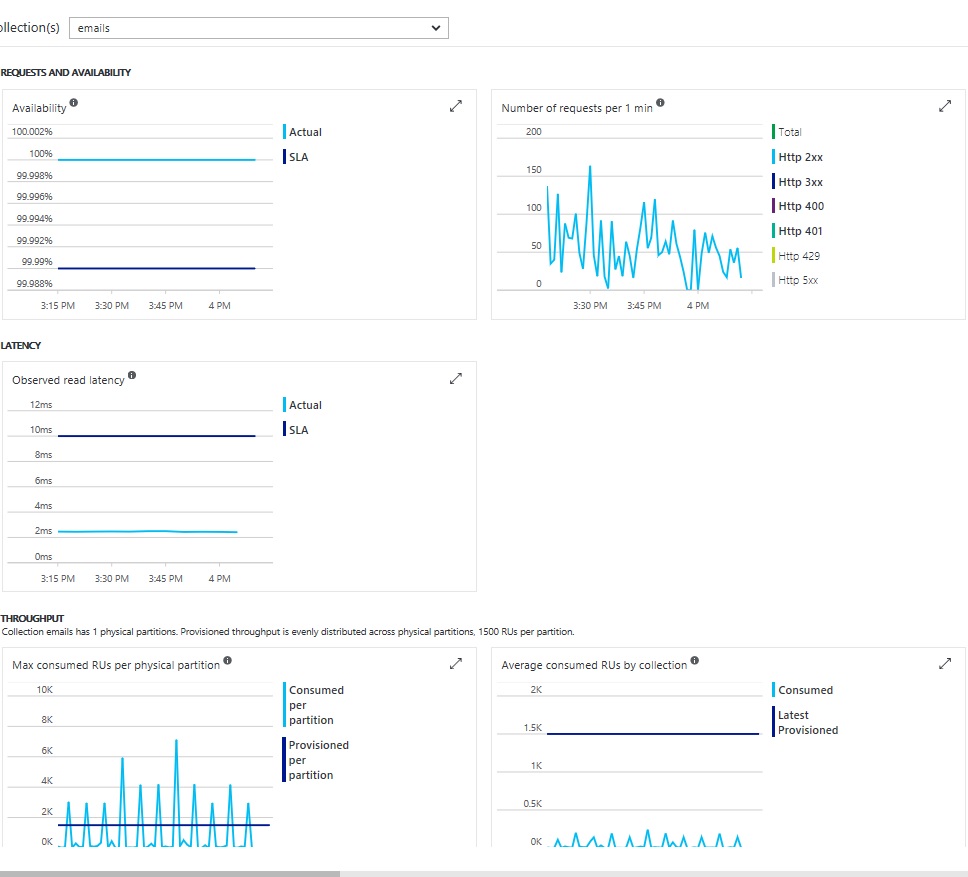The image size is (968, 877).
Task: Click the horizontal scrollbar at the bottom
Action: pos(170,873)
